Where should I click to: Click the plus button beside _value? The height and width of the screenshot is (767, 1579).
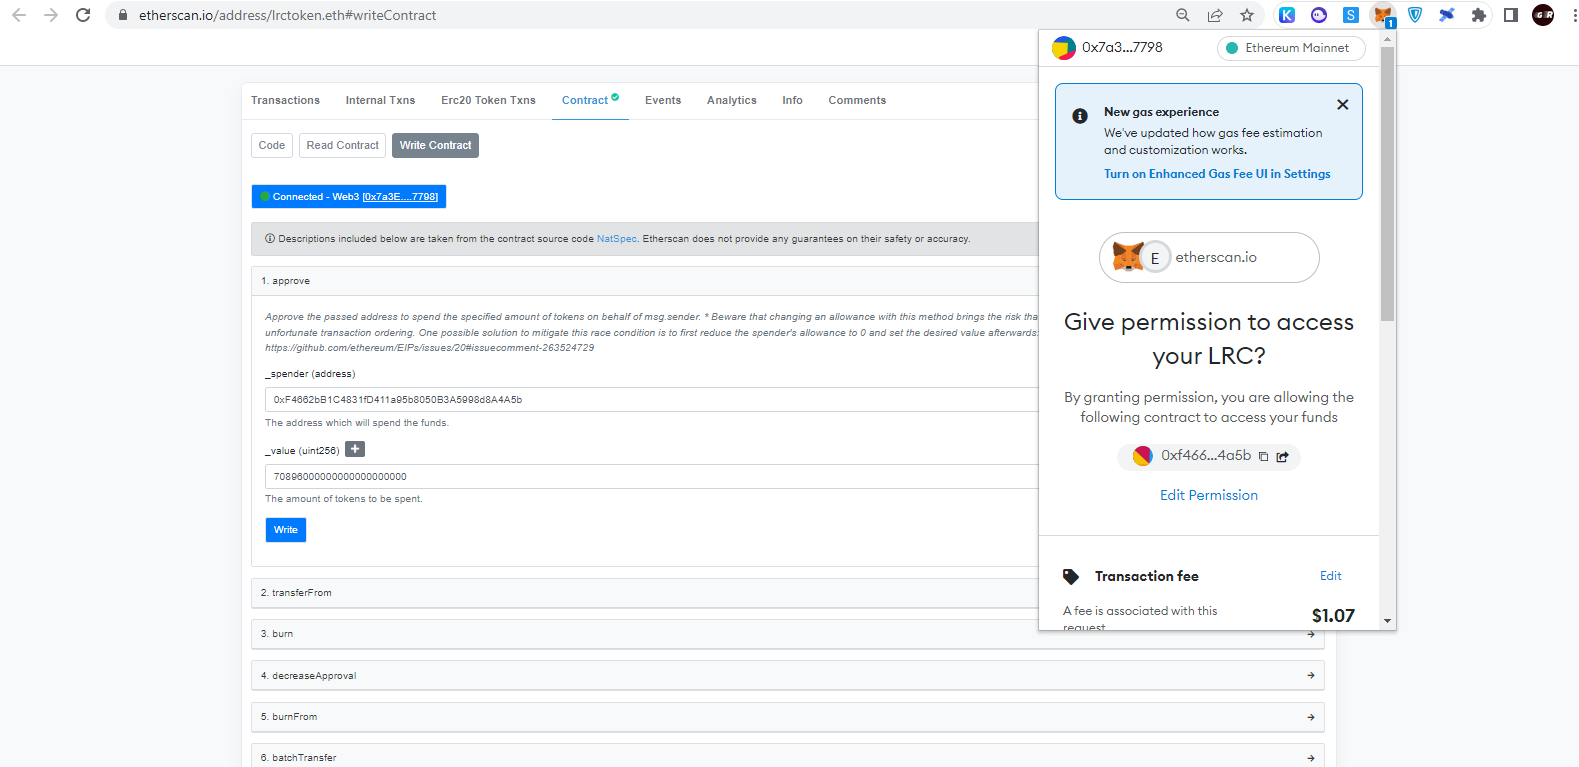(355, 449)
